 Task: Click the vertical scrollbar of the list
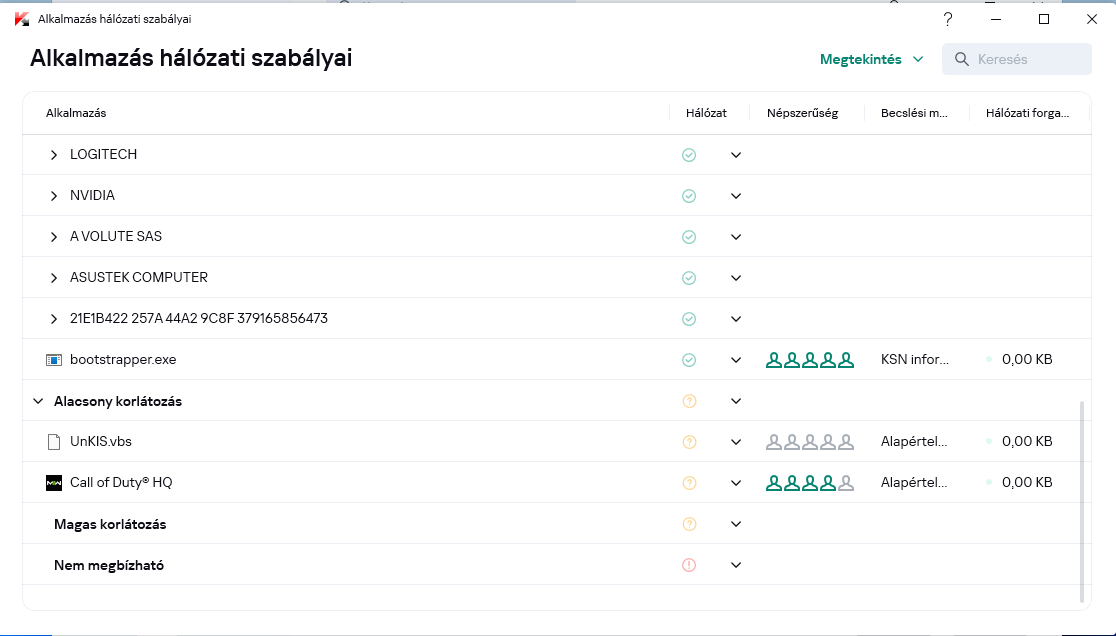pos(1082,490)
